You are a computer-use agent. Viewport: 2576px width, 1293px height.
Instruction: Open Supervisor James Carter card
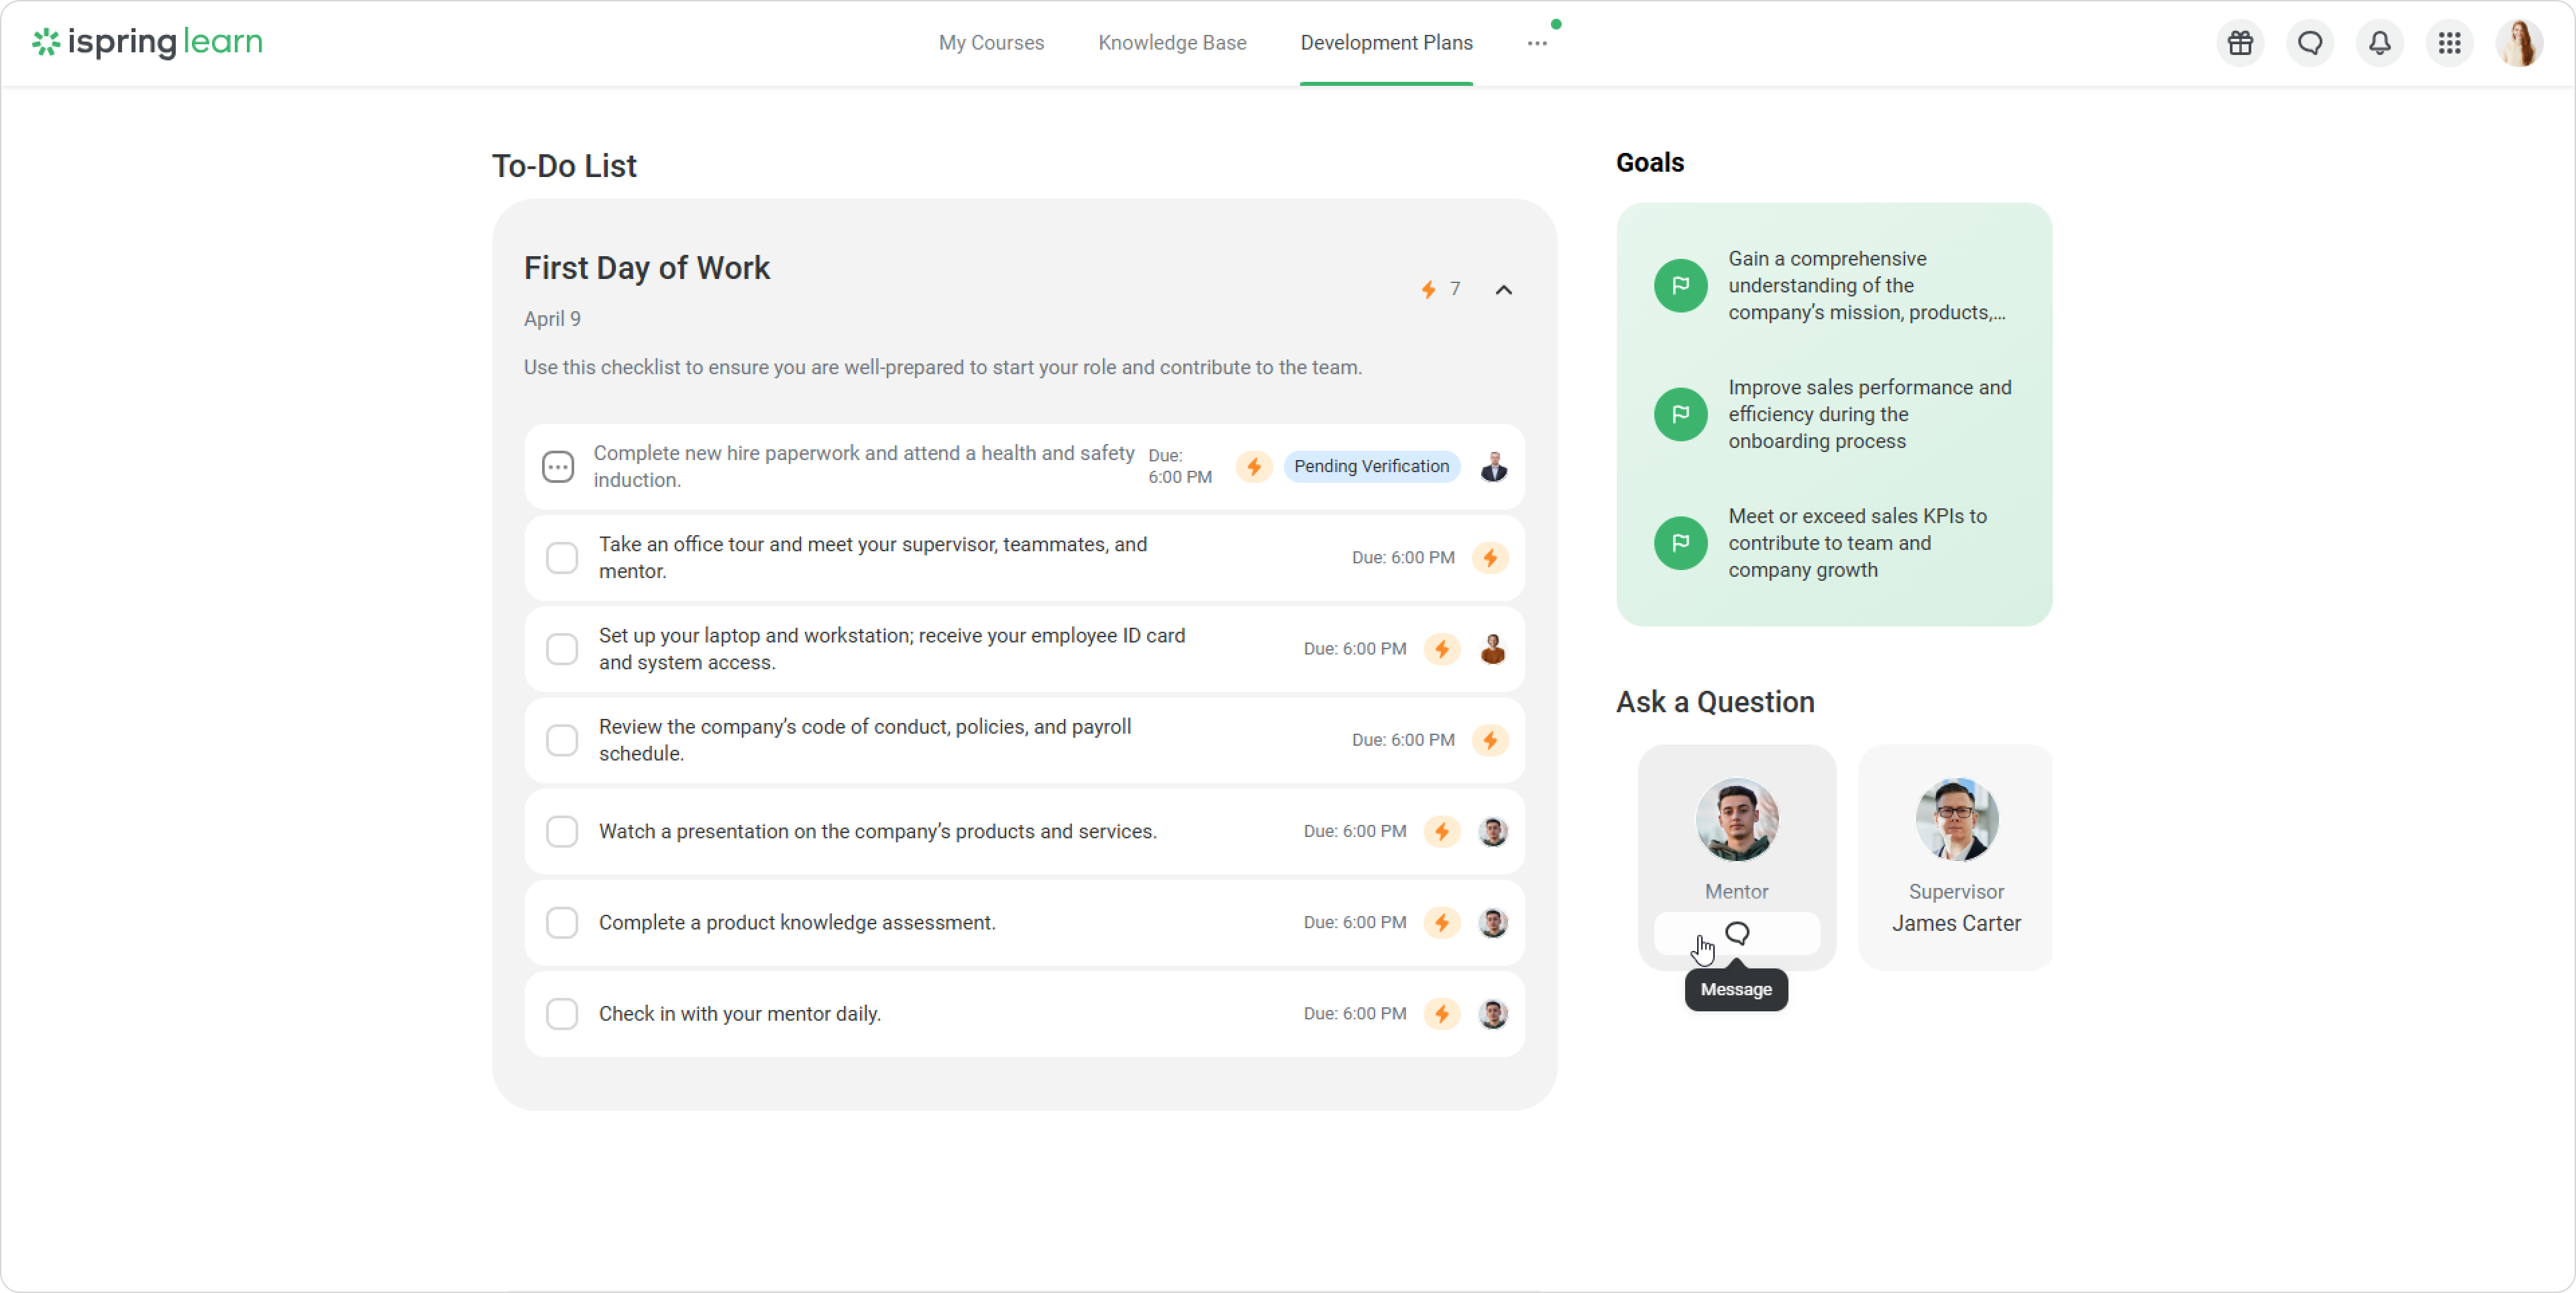click(x=1955, y=857)
